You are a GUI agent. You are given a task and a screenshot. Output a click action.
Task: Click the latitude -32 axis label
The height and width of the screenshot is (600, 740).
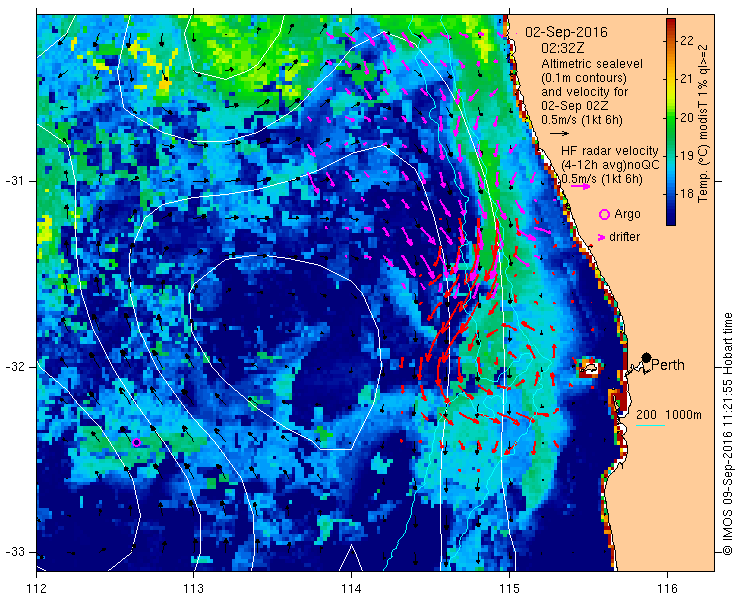pyautogui.click(x=15, y=367)
